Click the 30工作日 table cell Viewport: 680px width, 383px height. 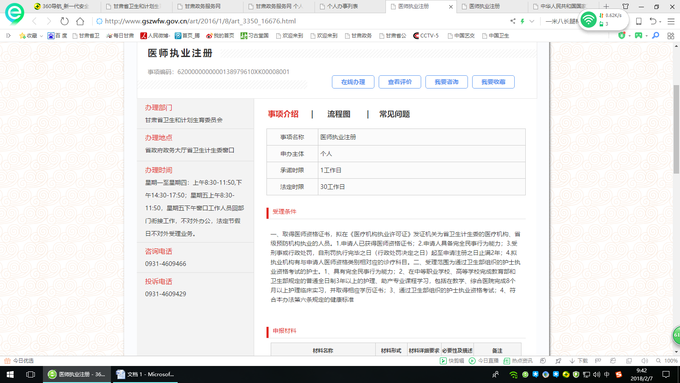tap(422, 187)
